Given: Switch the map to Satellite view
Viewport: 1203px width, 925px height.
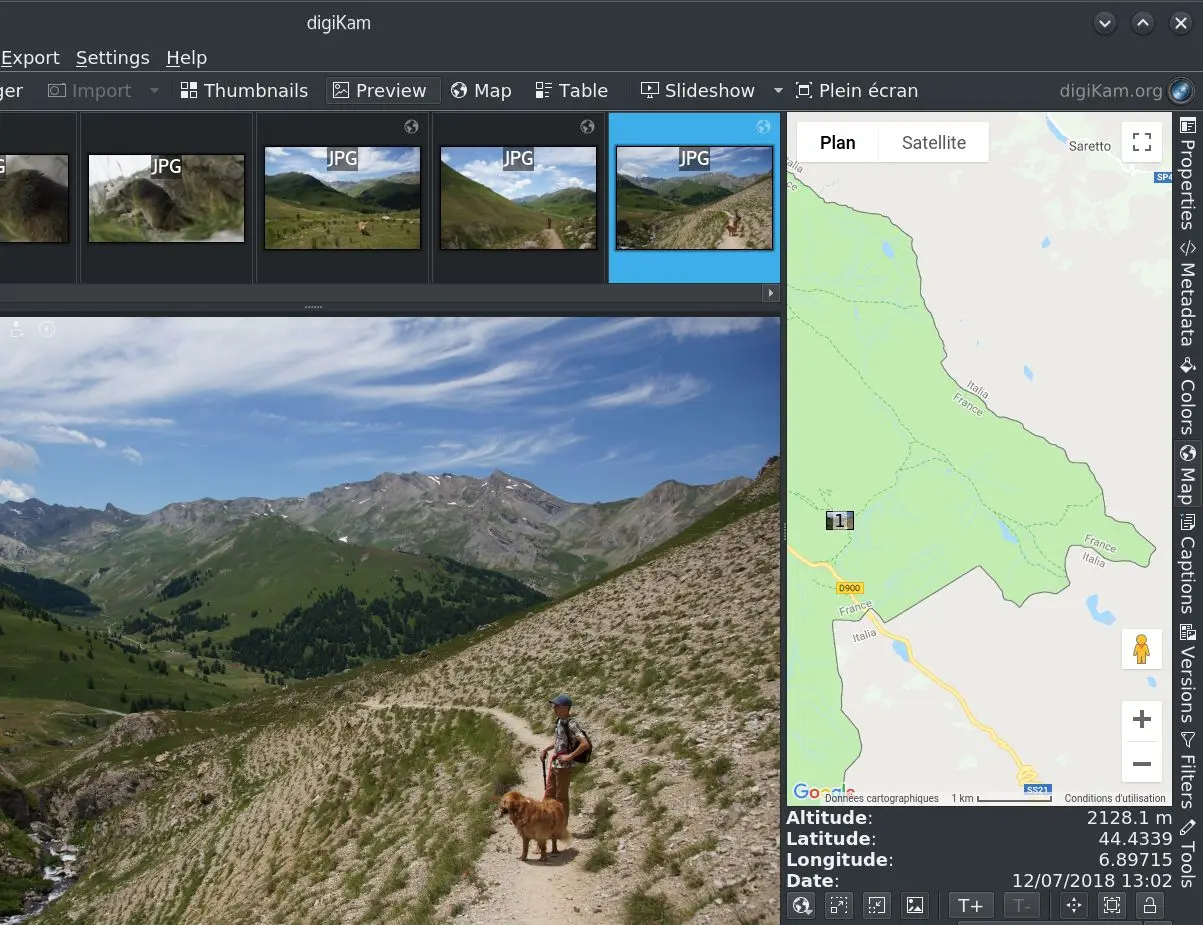Looking at the screenshot, I should tap(932, 142).
